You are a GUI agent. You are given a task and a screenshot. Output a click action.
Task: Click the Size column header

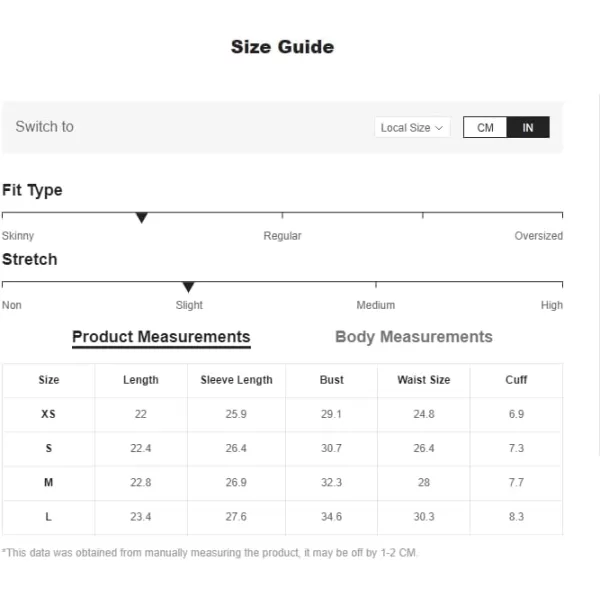pos(49,380)
